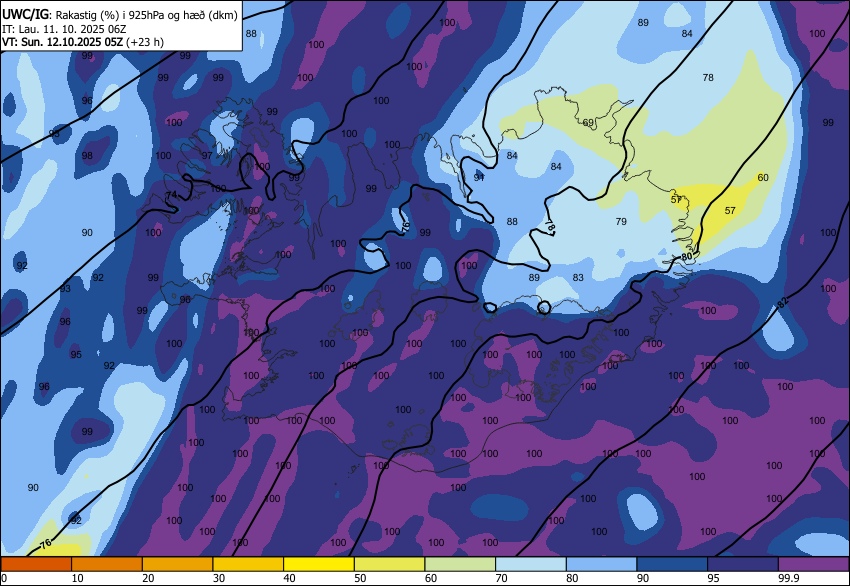This screenshot has width=850, height=586.
Task: Select the 30–40 amber legend band
Action: coord(248,564)
